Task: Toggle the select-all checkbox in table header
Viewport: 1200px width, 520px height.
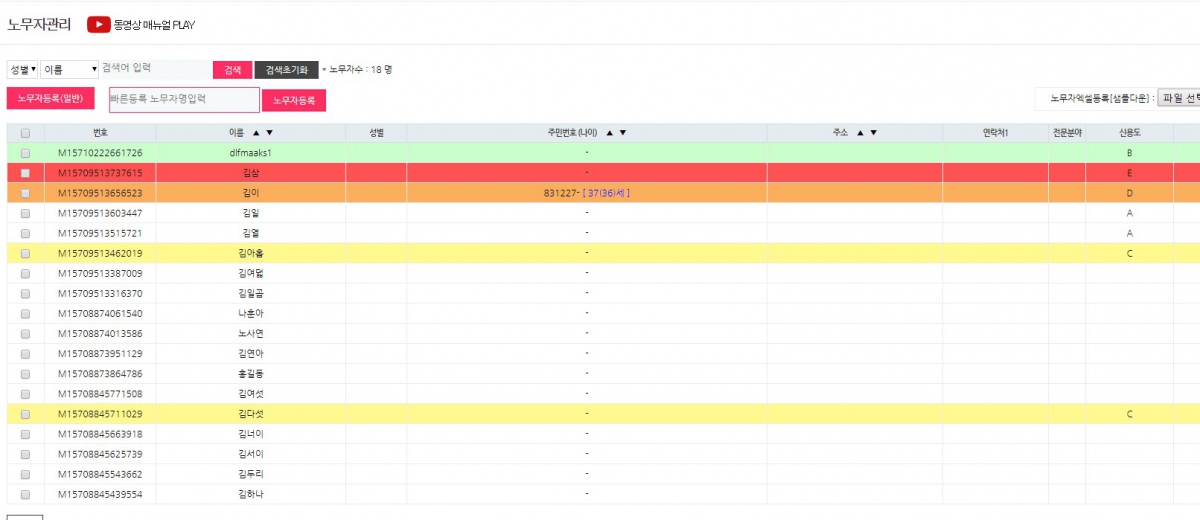Action: point(25,133)
